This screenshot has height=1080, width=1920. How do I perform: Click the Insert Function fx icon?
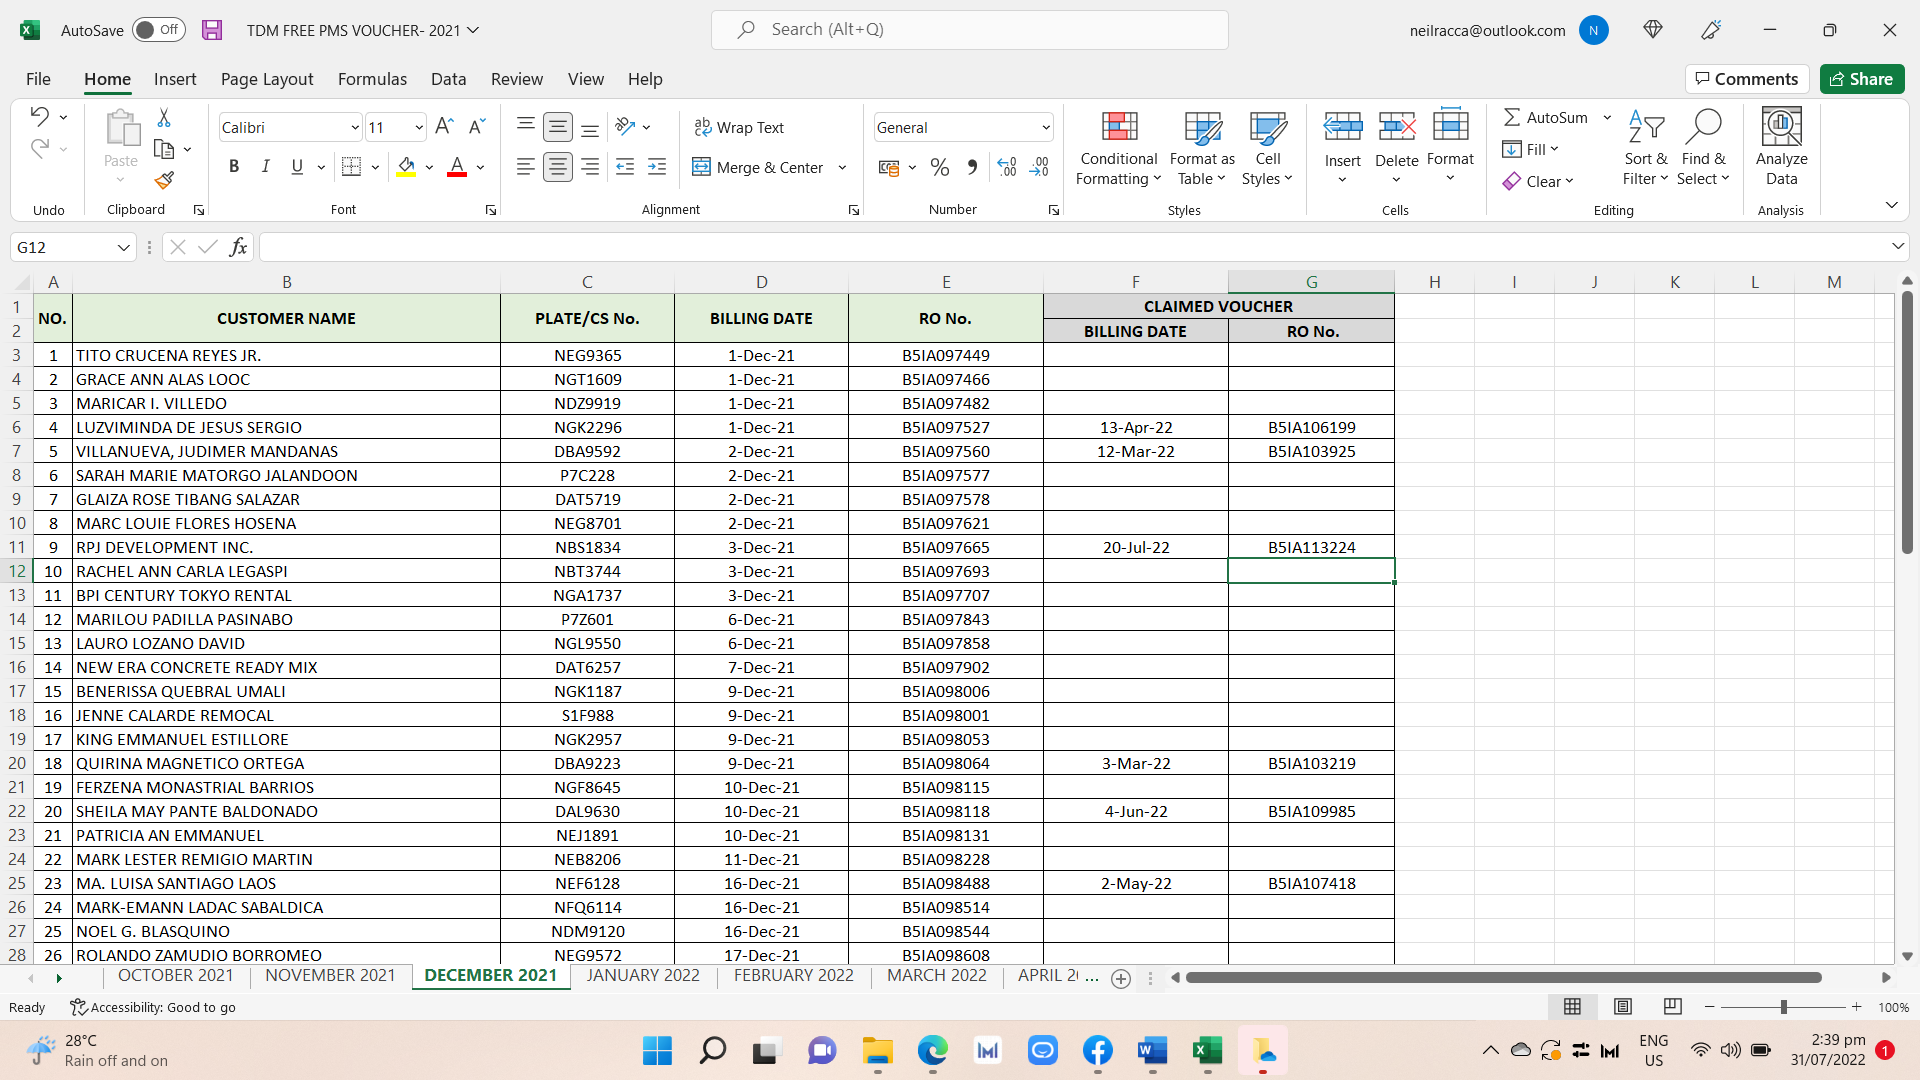[238, 247]
